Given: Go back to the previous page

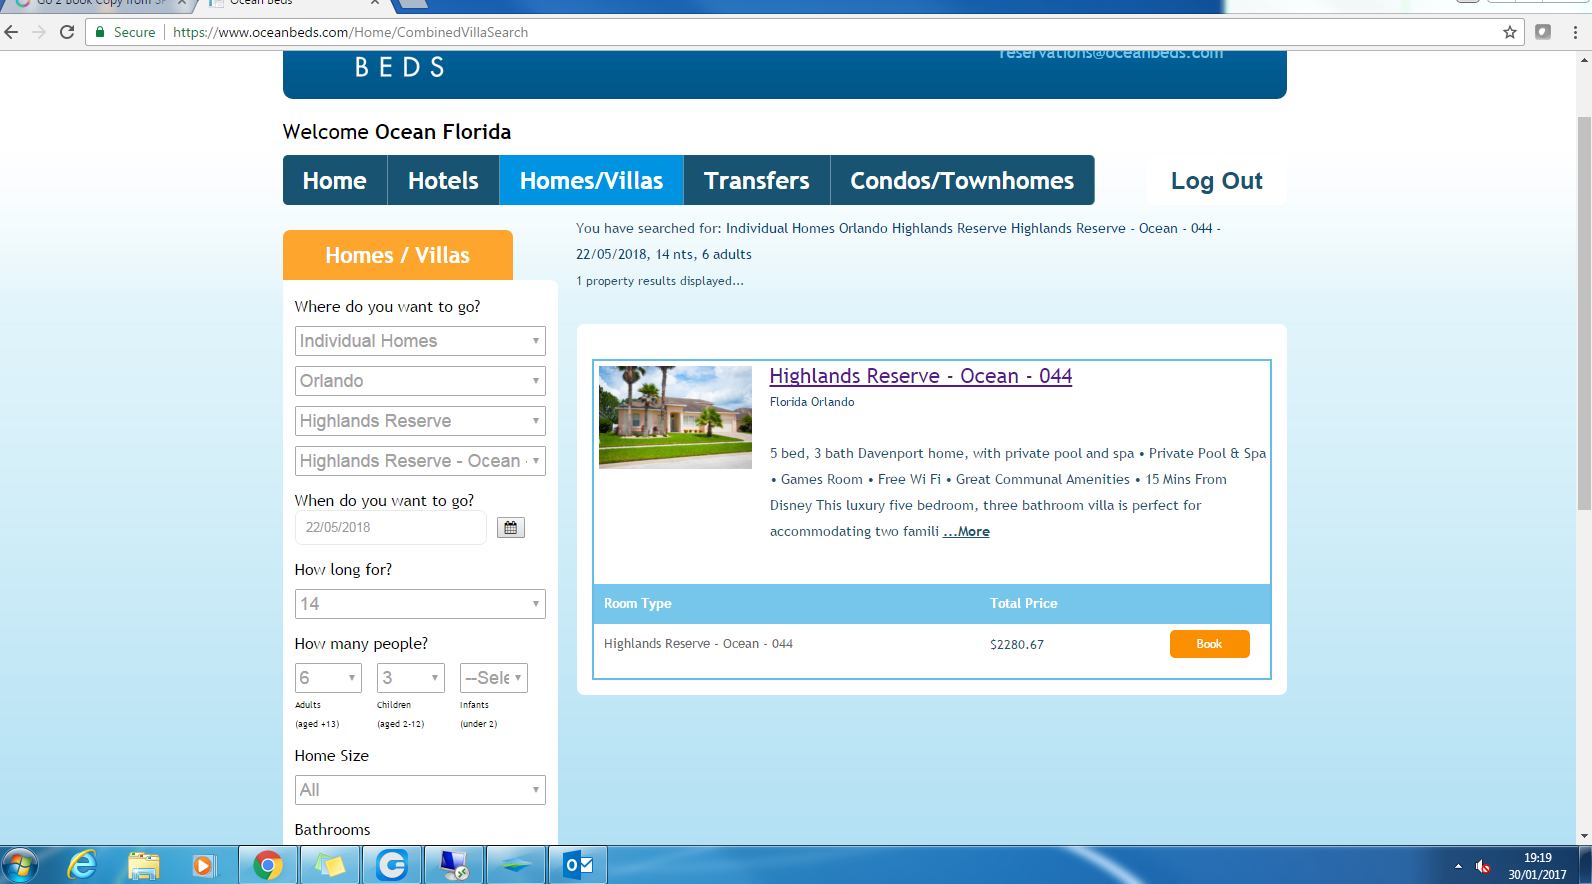Looking at the screenshot, I should [12, 32].
